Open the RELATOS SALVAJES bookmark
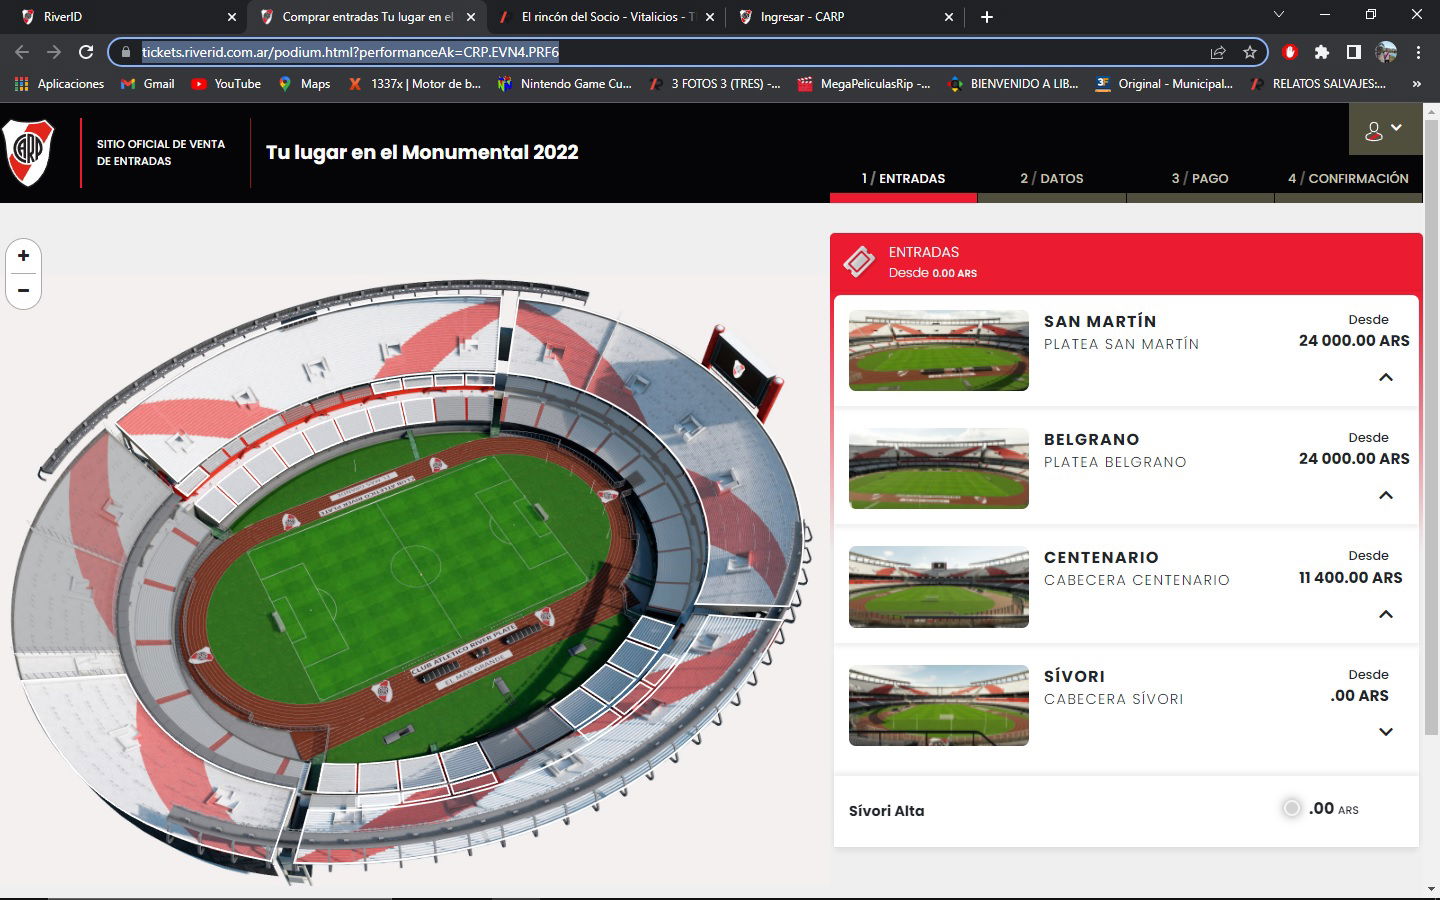This screenshot has width=1440, height=900. pyautogui.click(x=1318, y=84)
